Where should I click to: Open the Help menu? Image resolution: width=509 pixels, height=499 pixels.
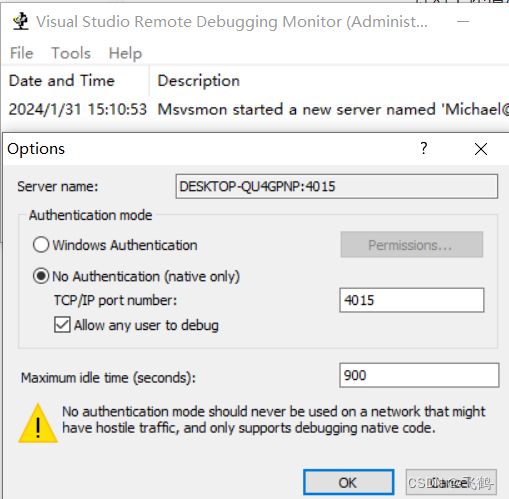tap(125, 53)
